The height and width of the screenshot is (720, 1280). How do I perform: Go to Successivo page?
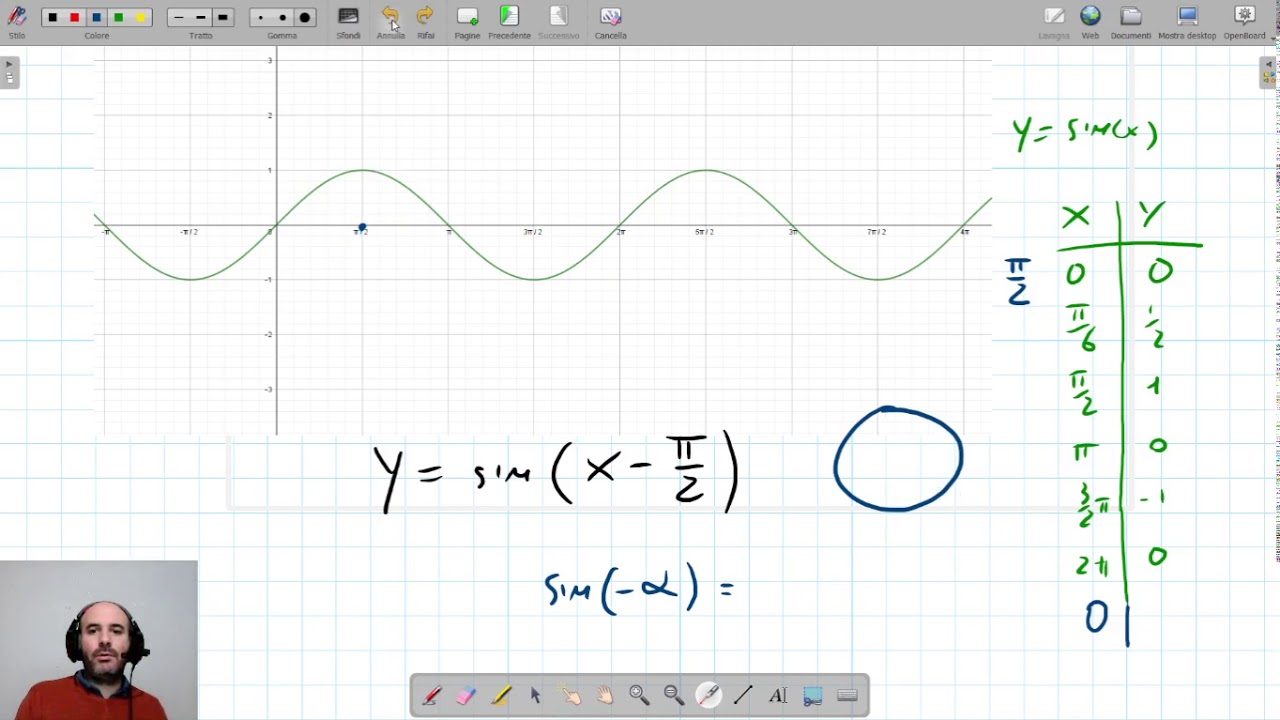point(558,22)
